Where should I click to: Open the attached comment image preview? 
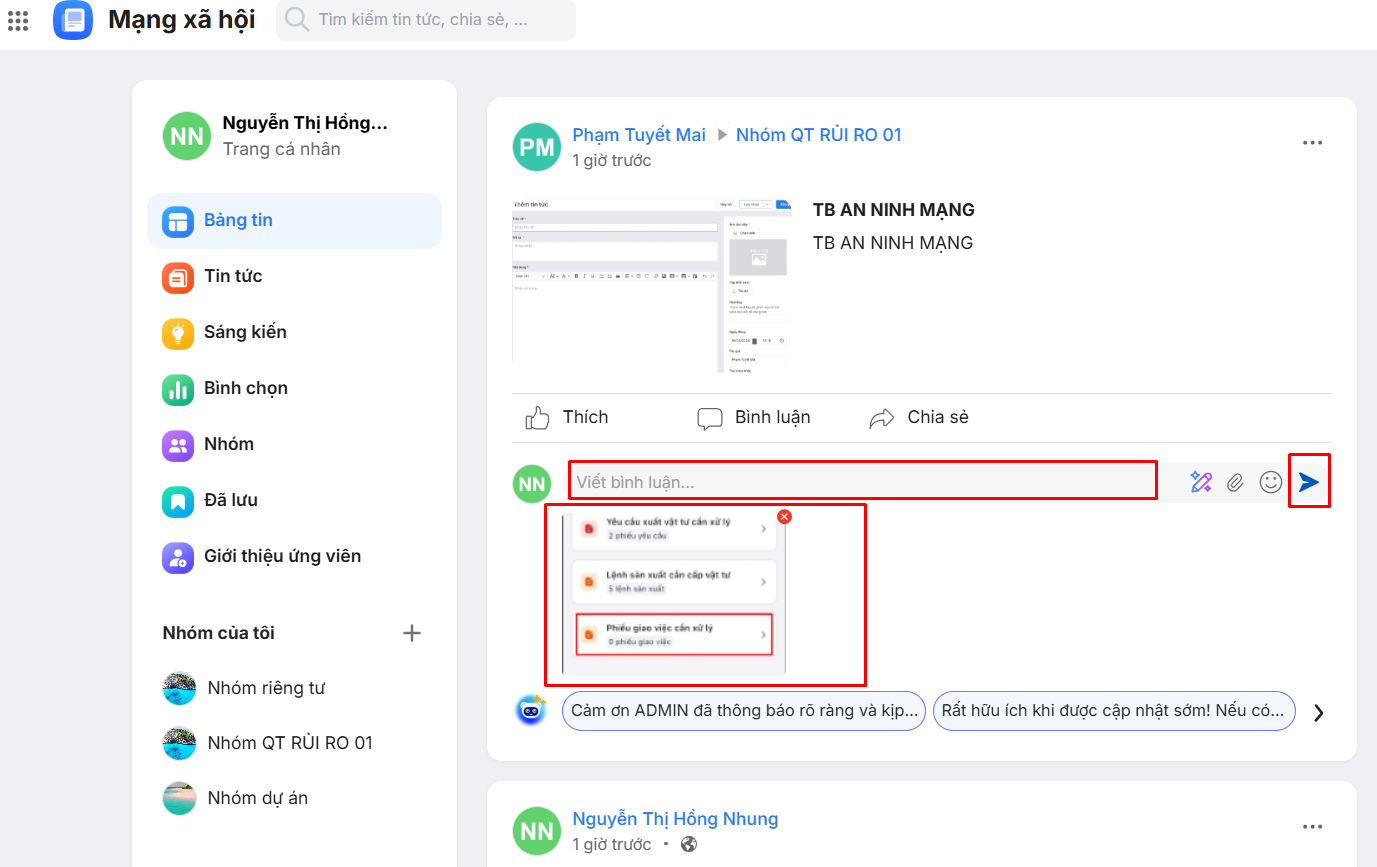pos(674,594)
